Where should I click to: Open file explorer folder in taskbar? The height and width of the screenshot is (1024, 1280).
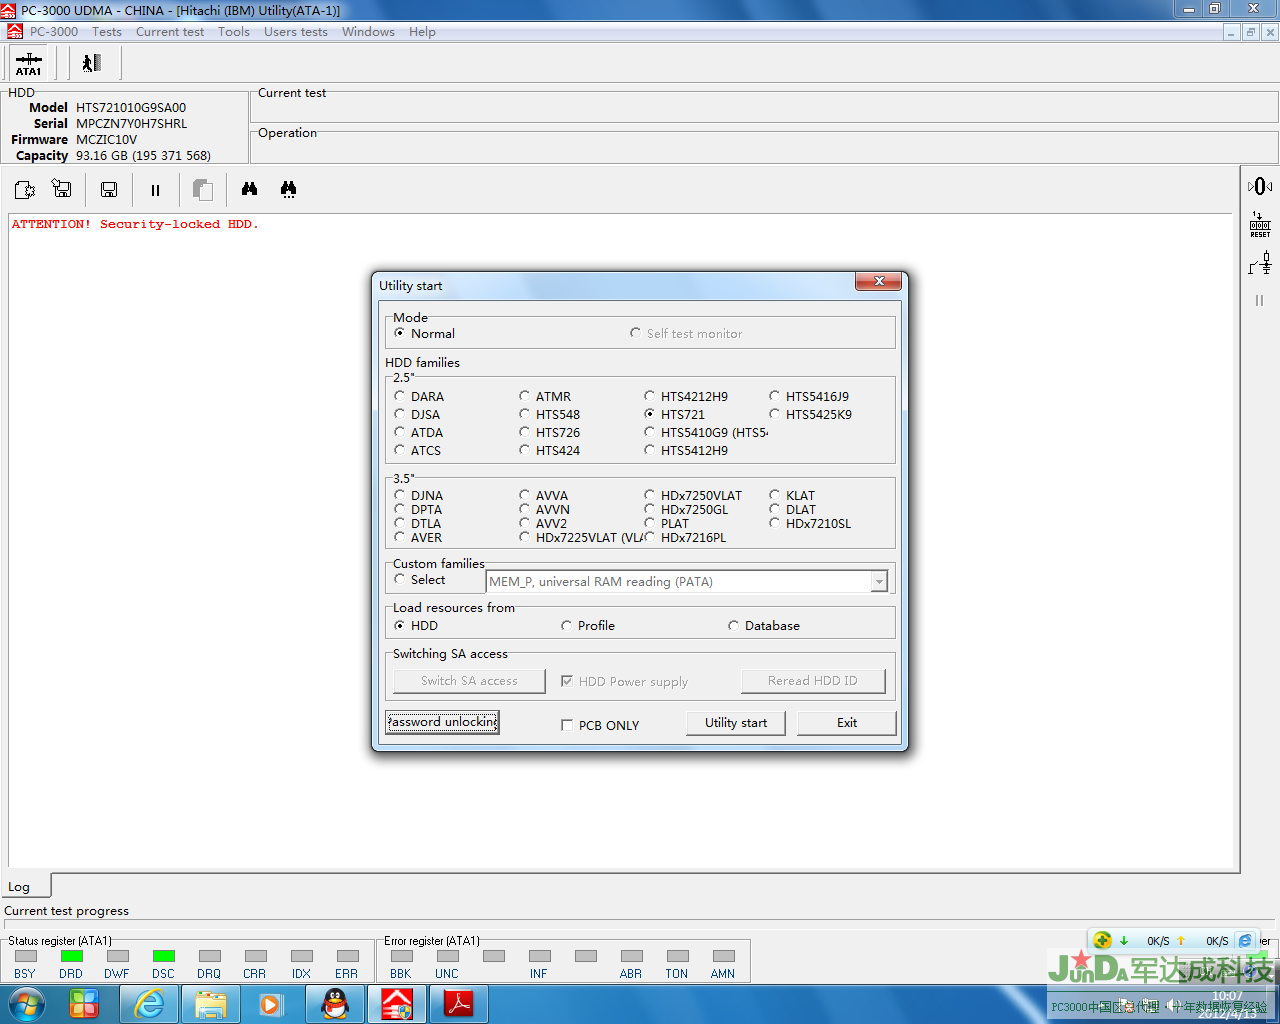pos(210,1004)
